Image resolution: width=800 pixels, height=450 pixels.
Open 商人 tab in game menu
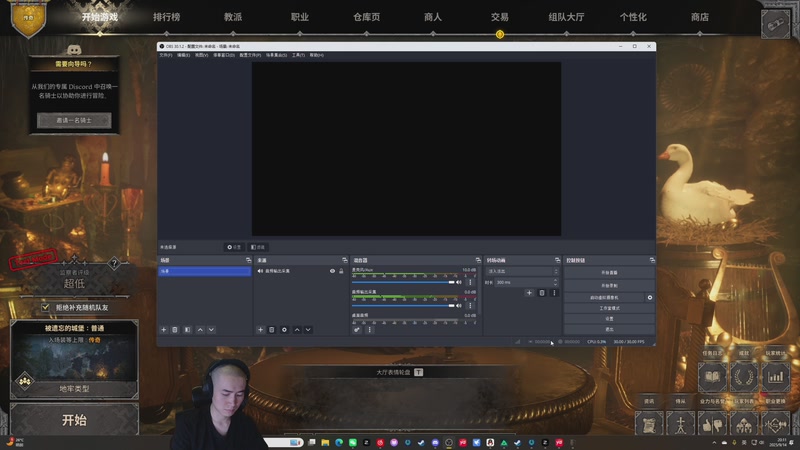point(433,17)
